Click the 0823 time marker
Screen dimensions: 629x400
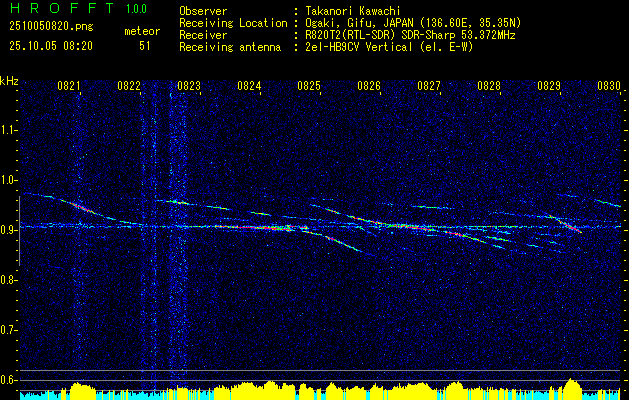pos(189,85)
